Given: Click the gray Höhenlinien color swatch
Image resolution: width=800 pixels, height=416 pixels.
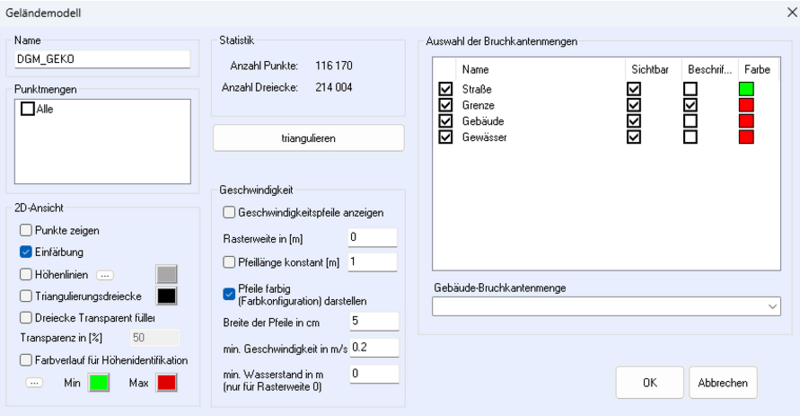Looking at the screenshot, I should [x=166, y=274].
